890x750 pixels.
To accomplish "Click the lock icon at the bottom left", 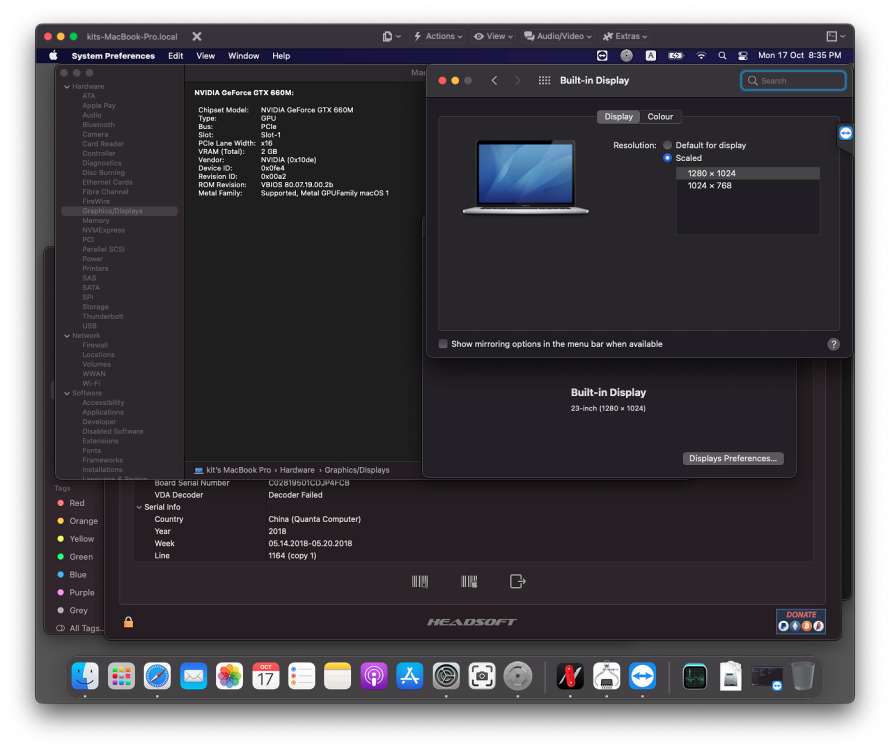I will click(128, 622).
